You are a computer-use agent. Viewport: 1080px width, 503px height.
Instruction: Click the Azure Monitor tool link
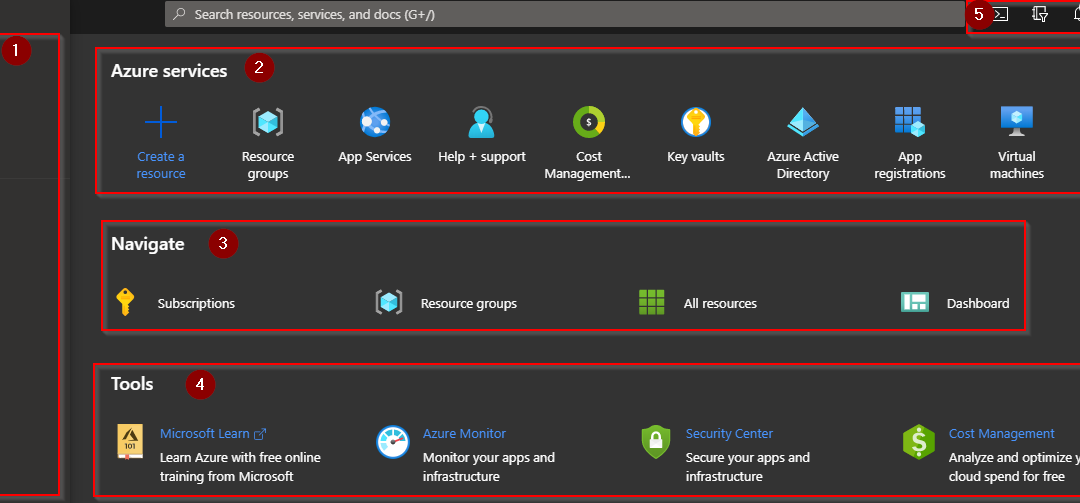pyautogui.click(x=464, y=434)
